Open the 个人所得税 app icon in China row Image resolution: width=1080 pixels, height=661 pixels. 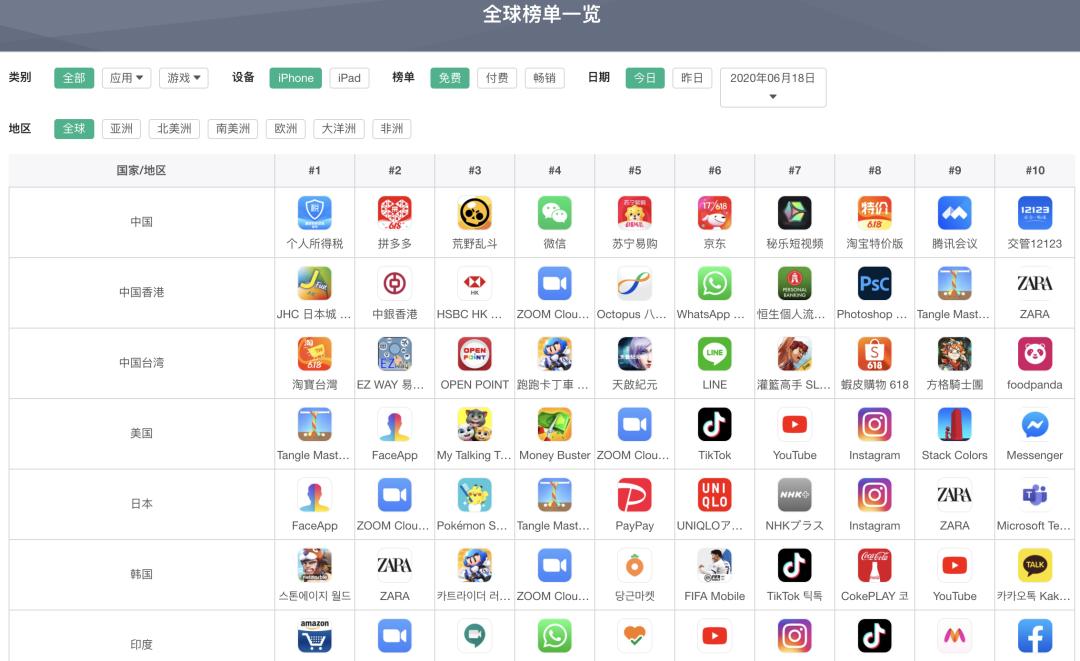click(x=315, y=213)
